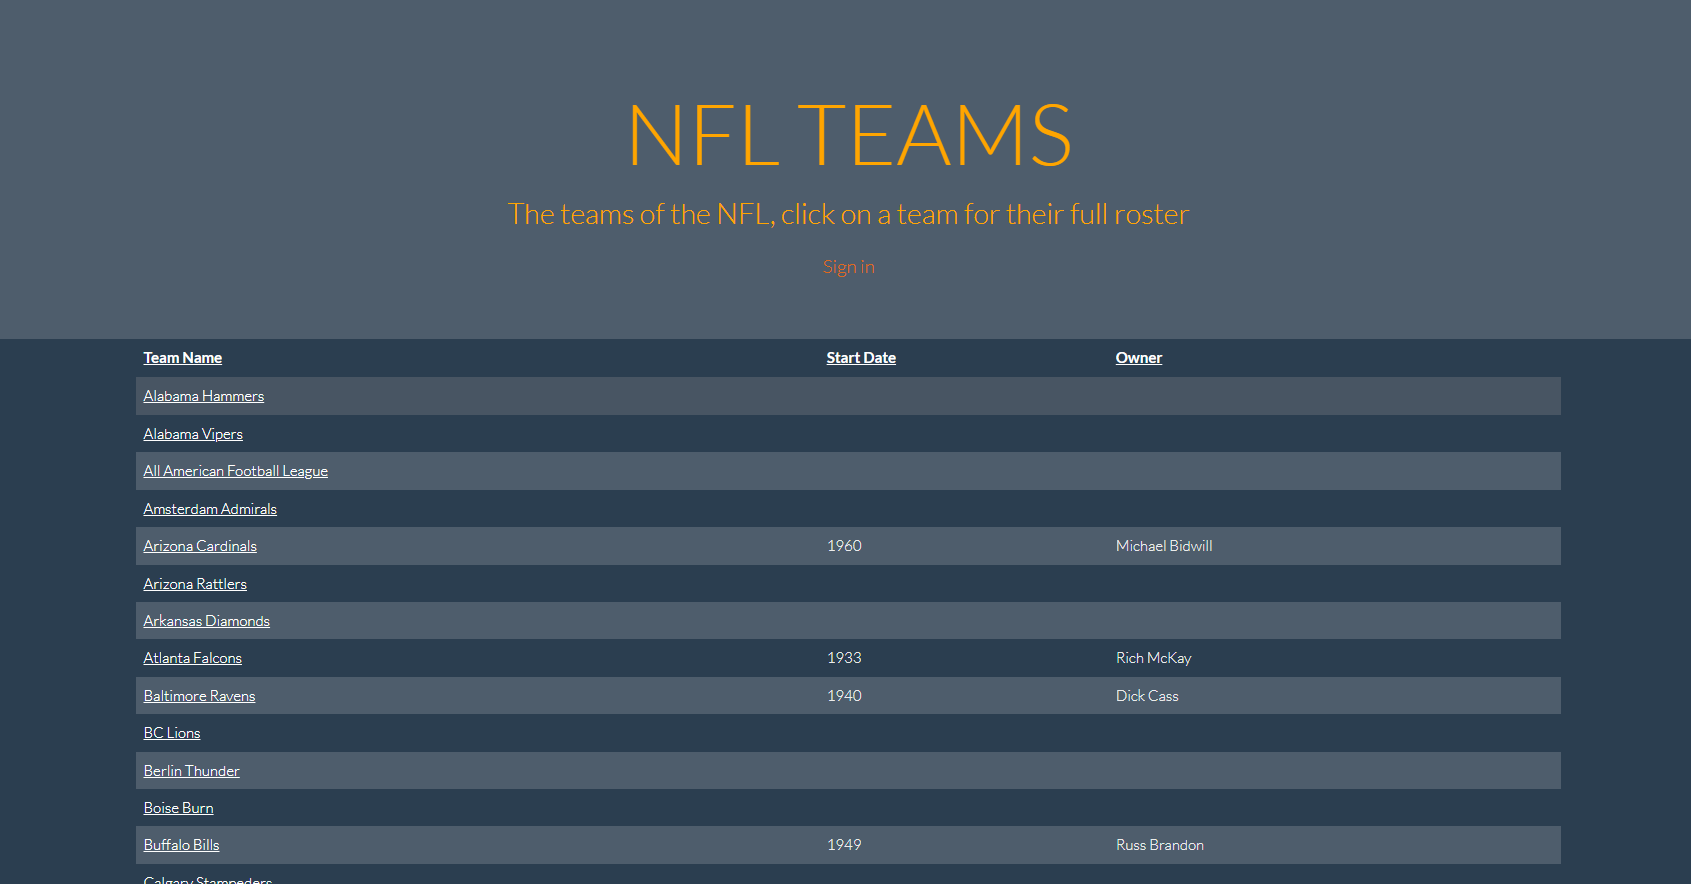
Task: Open the Buffalo Bills roster
Action: 181,845
